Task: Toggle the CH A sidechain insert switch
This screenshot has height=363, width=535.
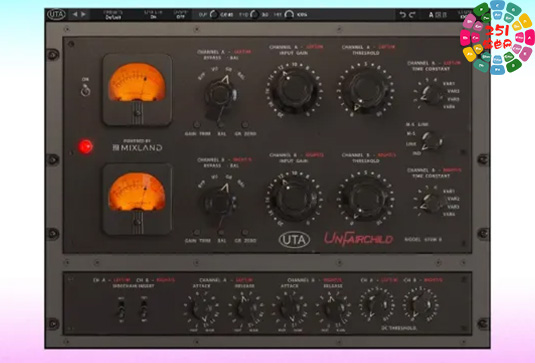Action: pos(121,310)
